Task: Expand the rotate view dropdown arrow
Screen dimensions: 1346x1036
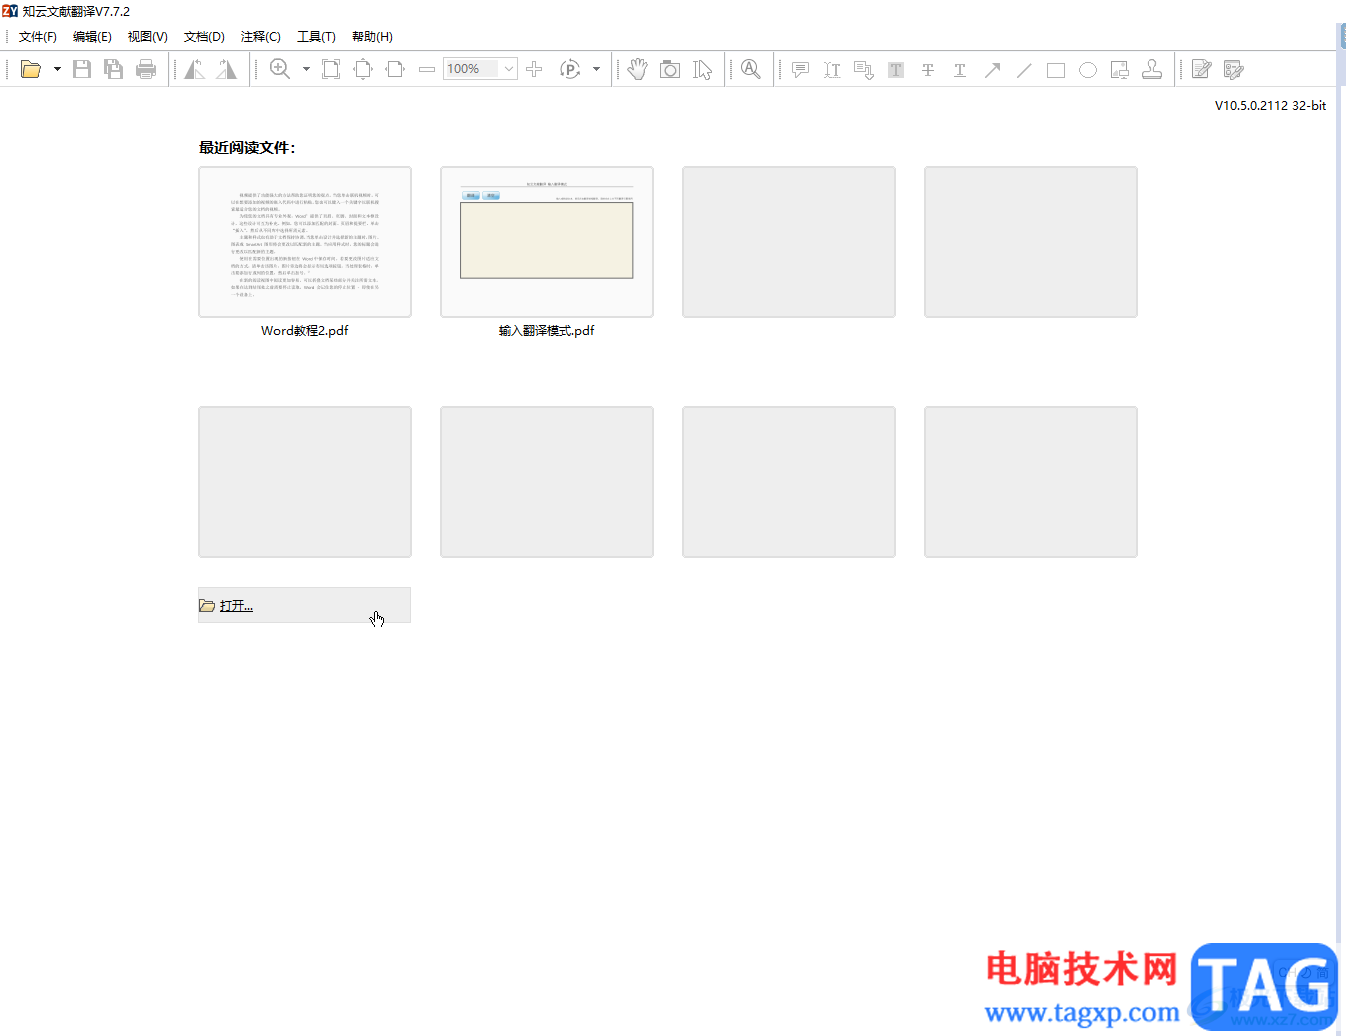Action: pos(596,69)
